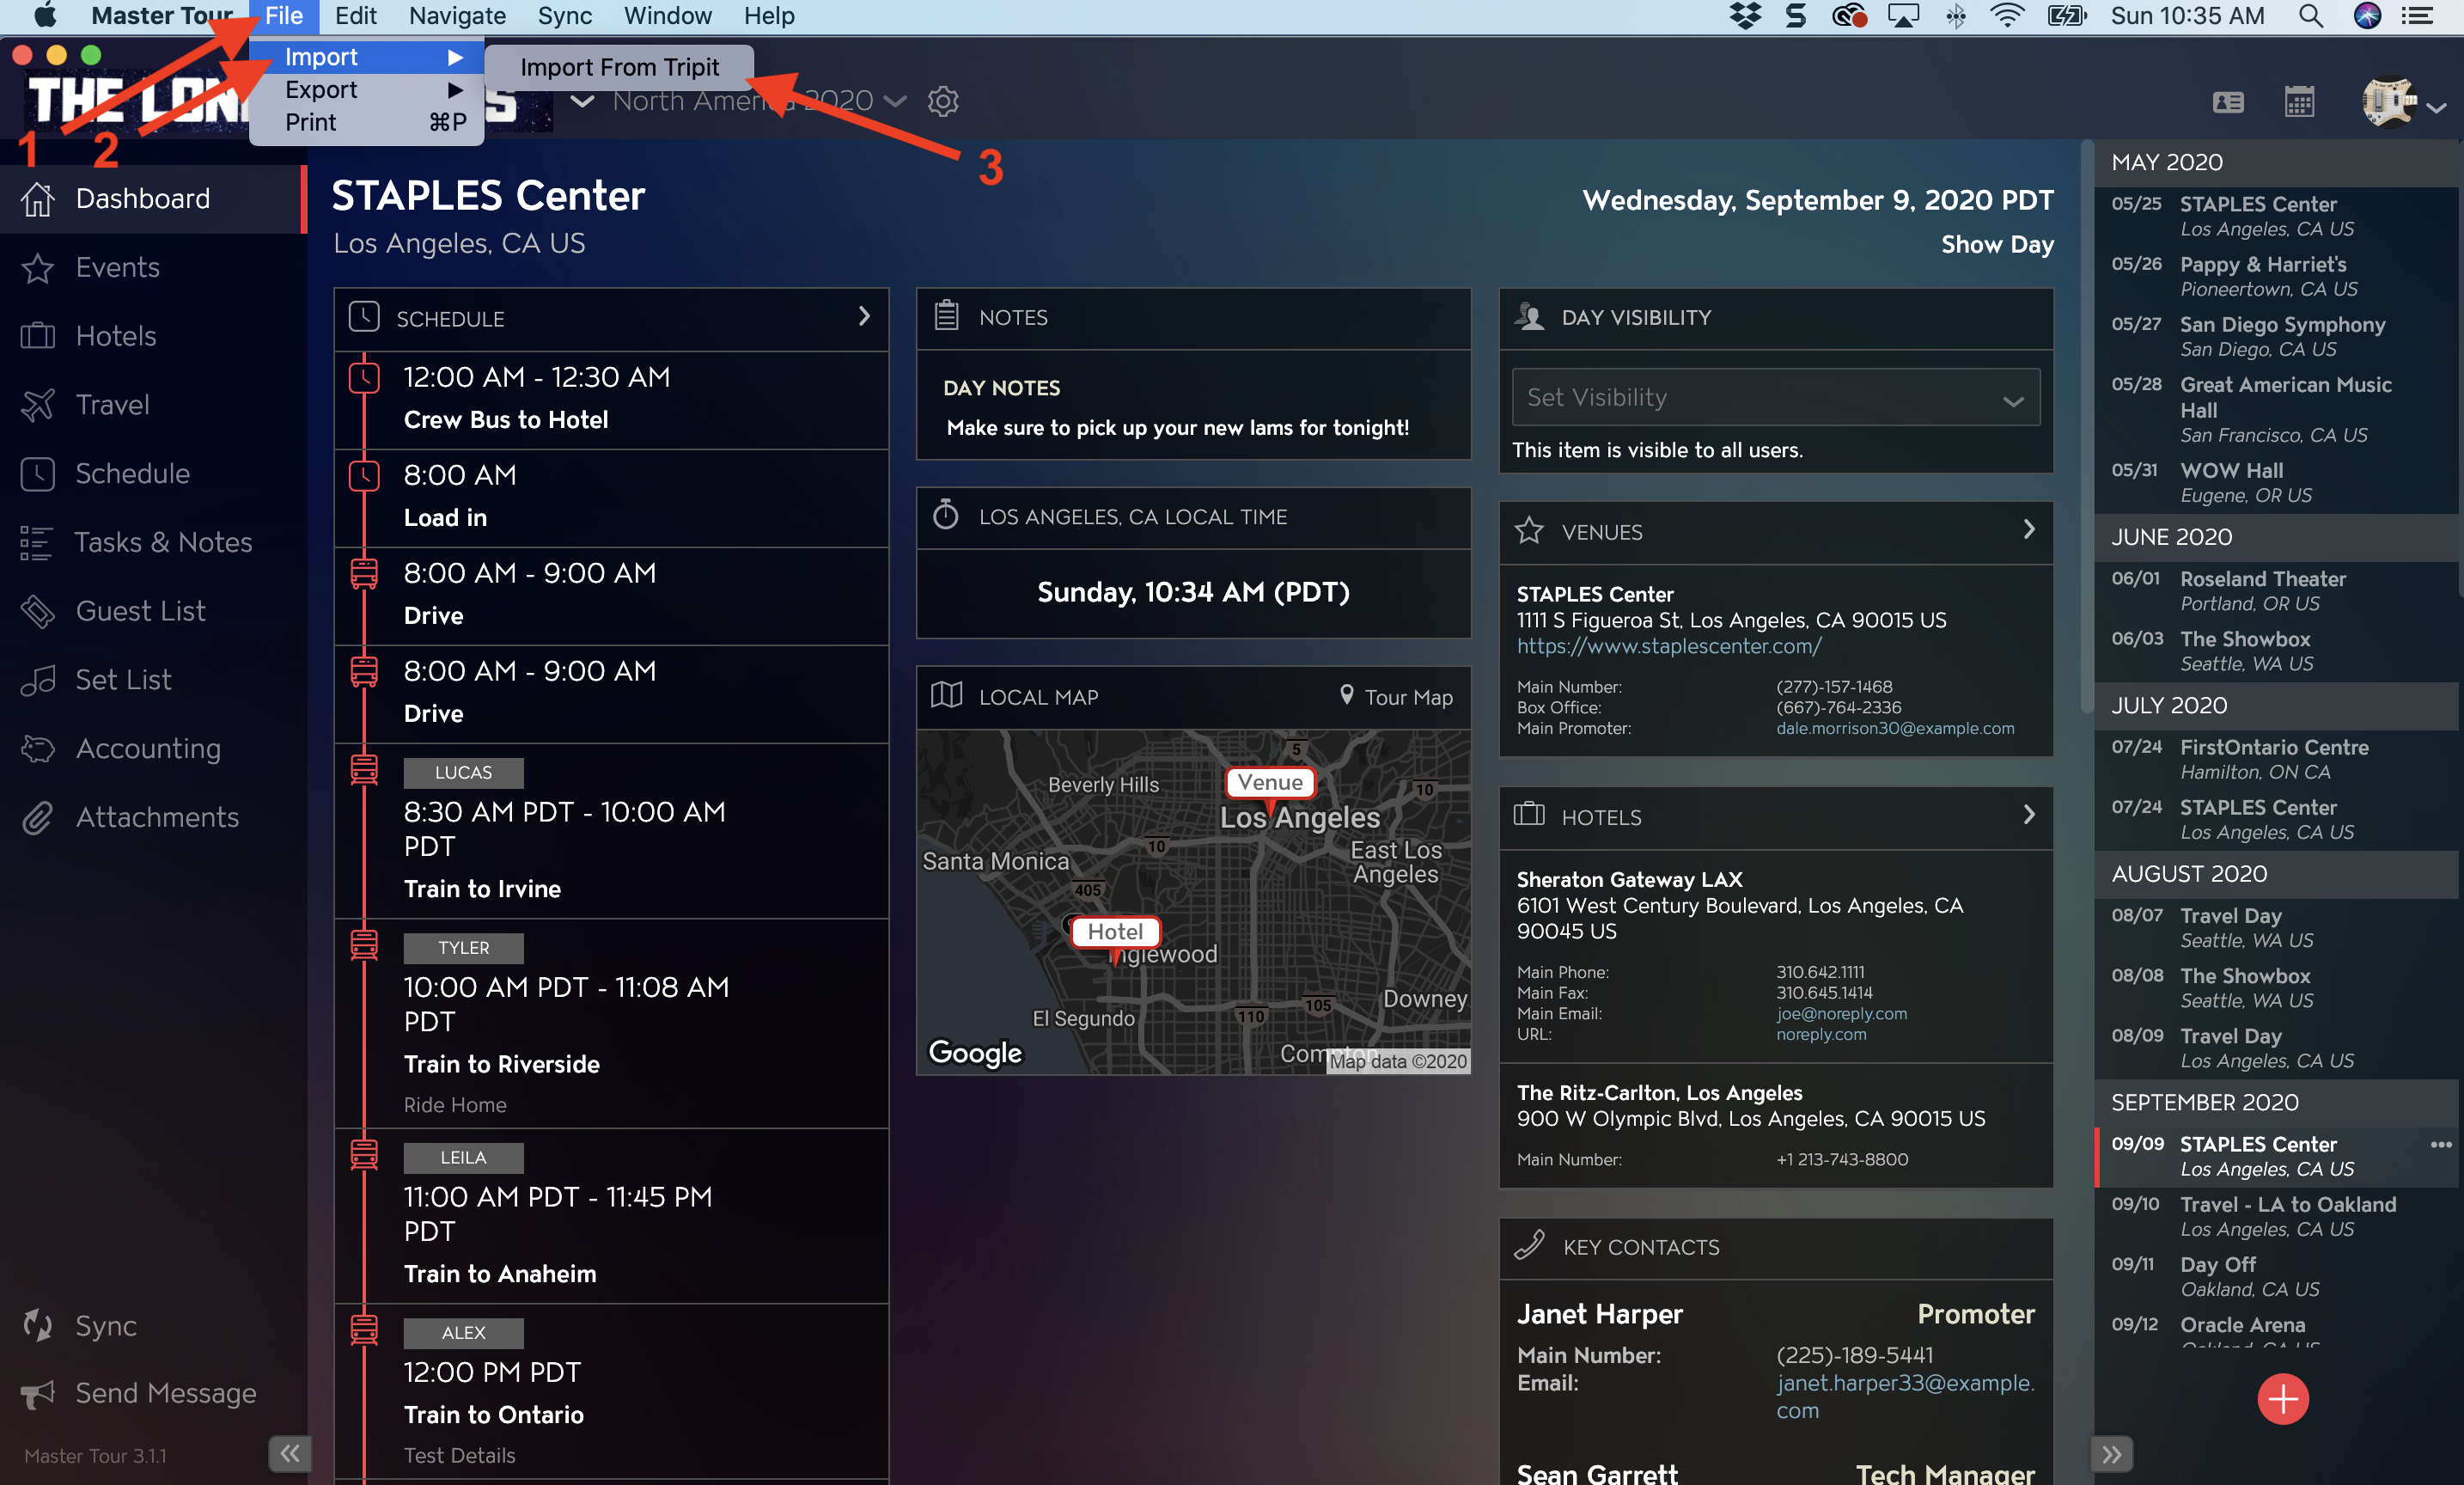
Task: Select 07/24 FirstOntario Centre event
Action: pos(2276,760)
